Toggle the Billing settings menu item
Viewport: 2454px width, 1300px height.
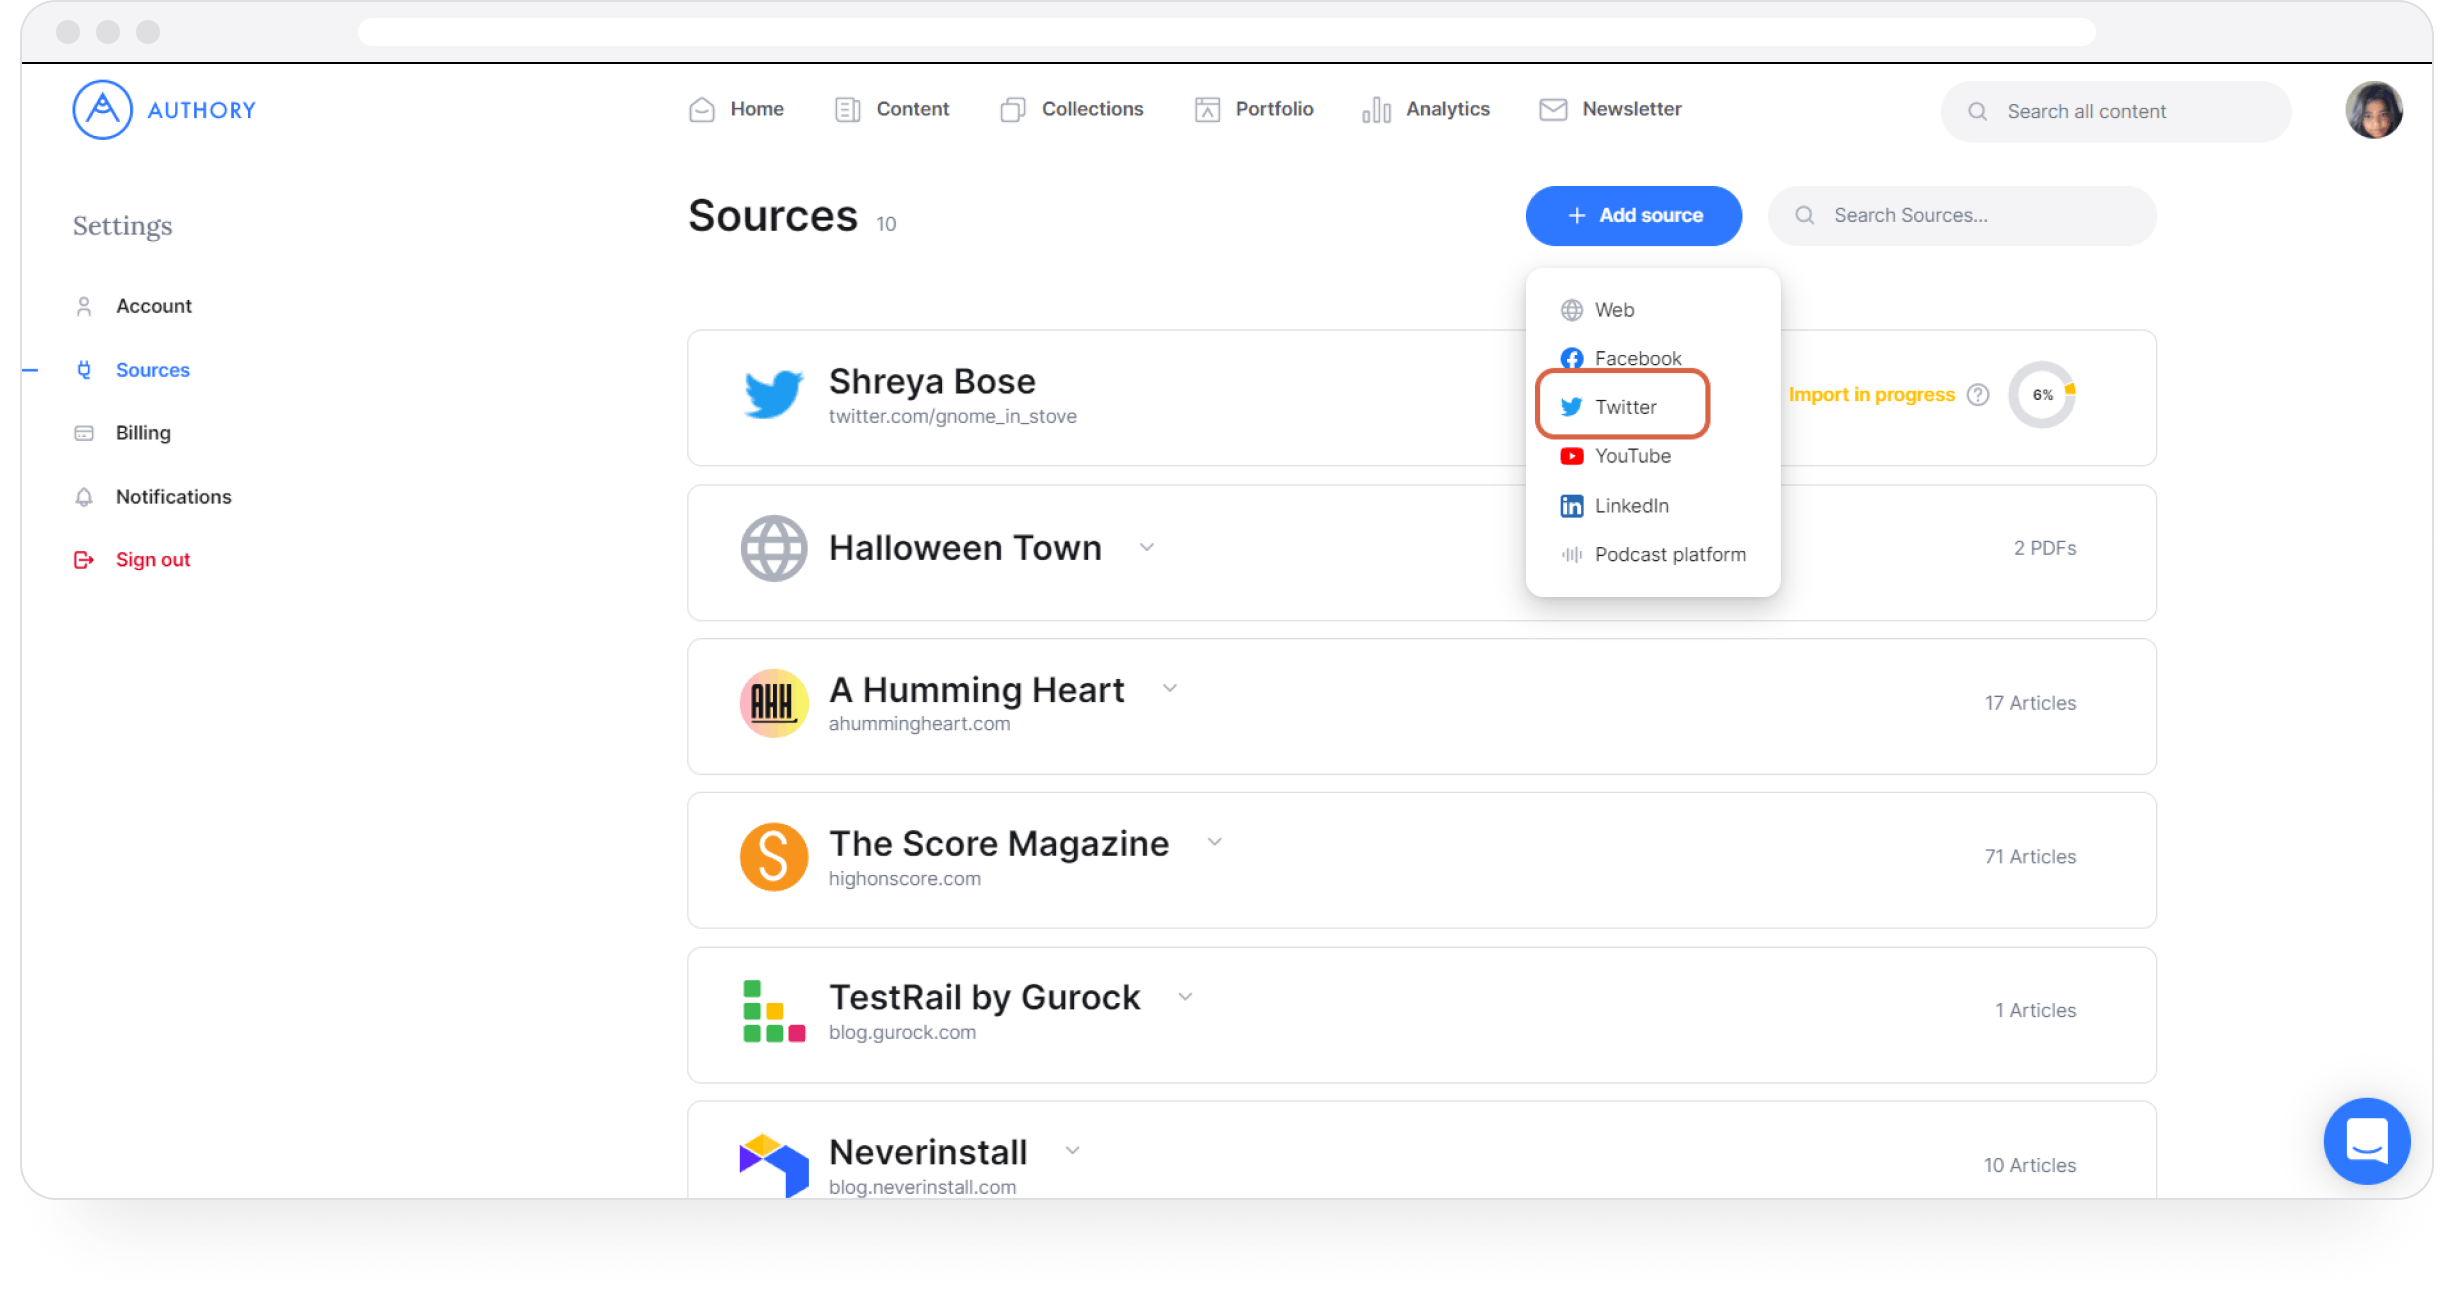(141, 432)
